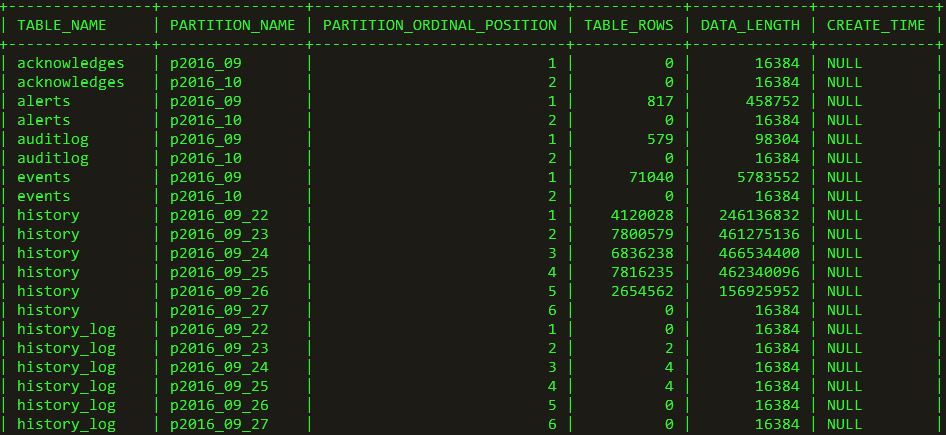Click history_log partition p2016_09_22
The image size is (946, 435).
[220, 329]
